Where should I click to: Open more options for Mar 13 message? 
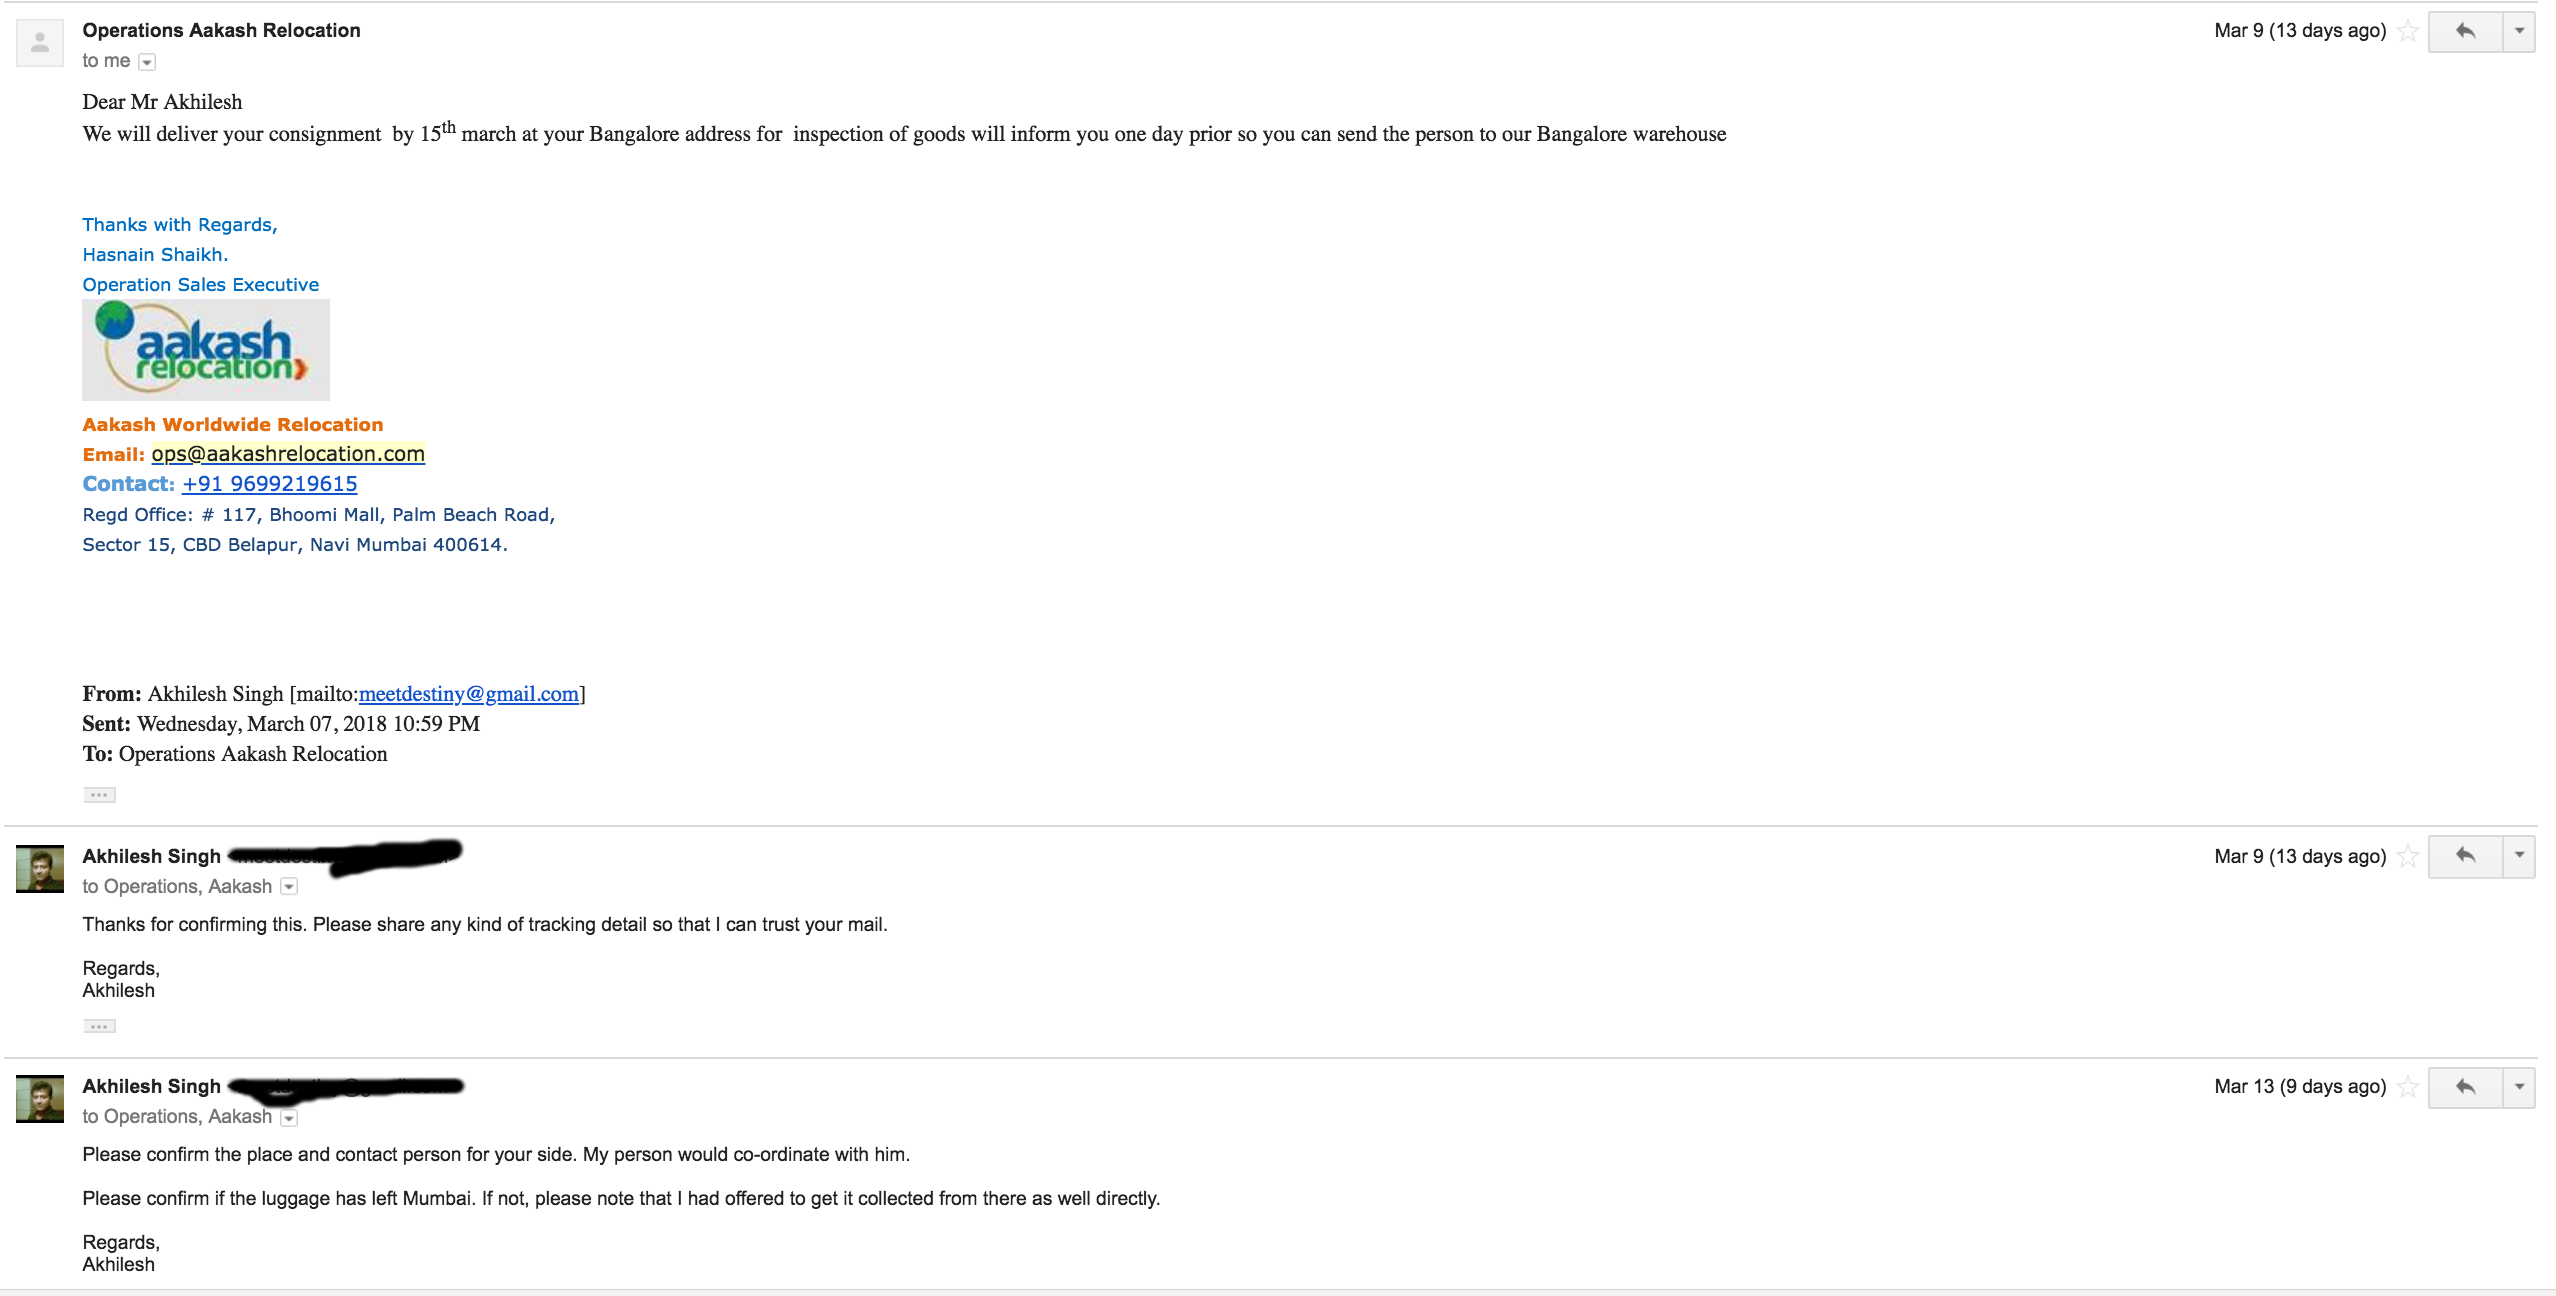[2519, 1087]
